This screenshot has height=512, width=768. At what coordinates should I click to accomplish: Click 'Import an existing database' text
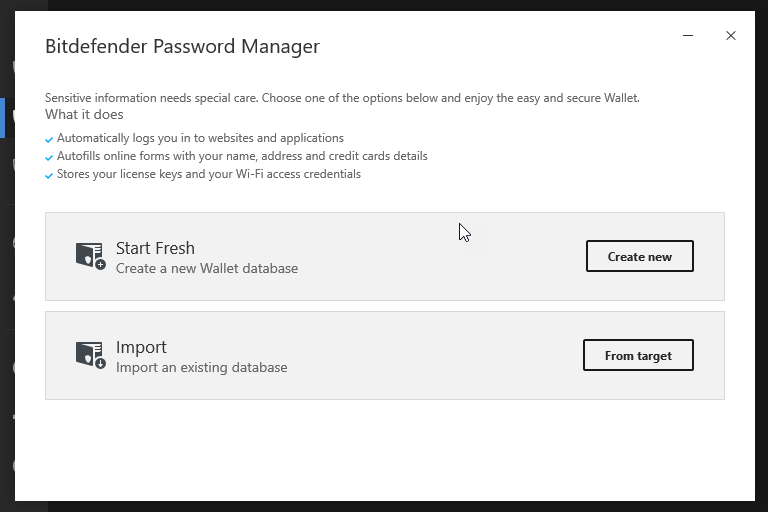coord(201,367)
